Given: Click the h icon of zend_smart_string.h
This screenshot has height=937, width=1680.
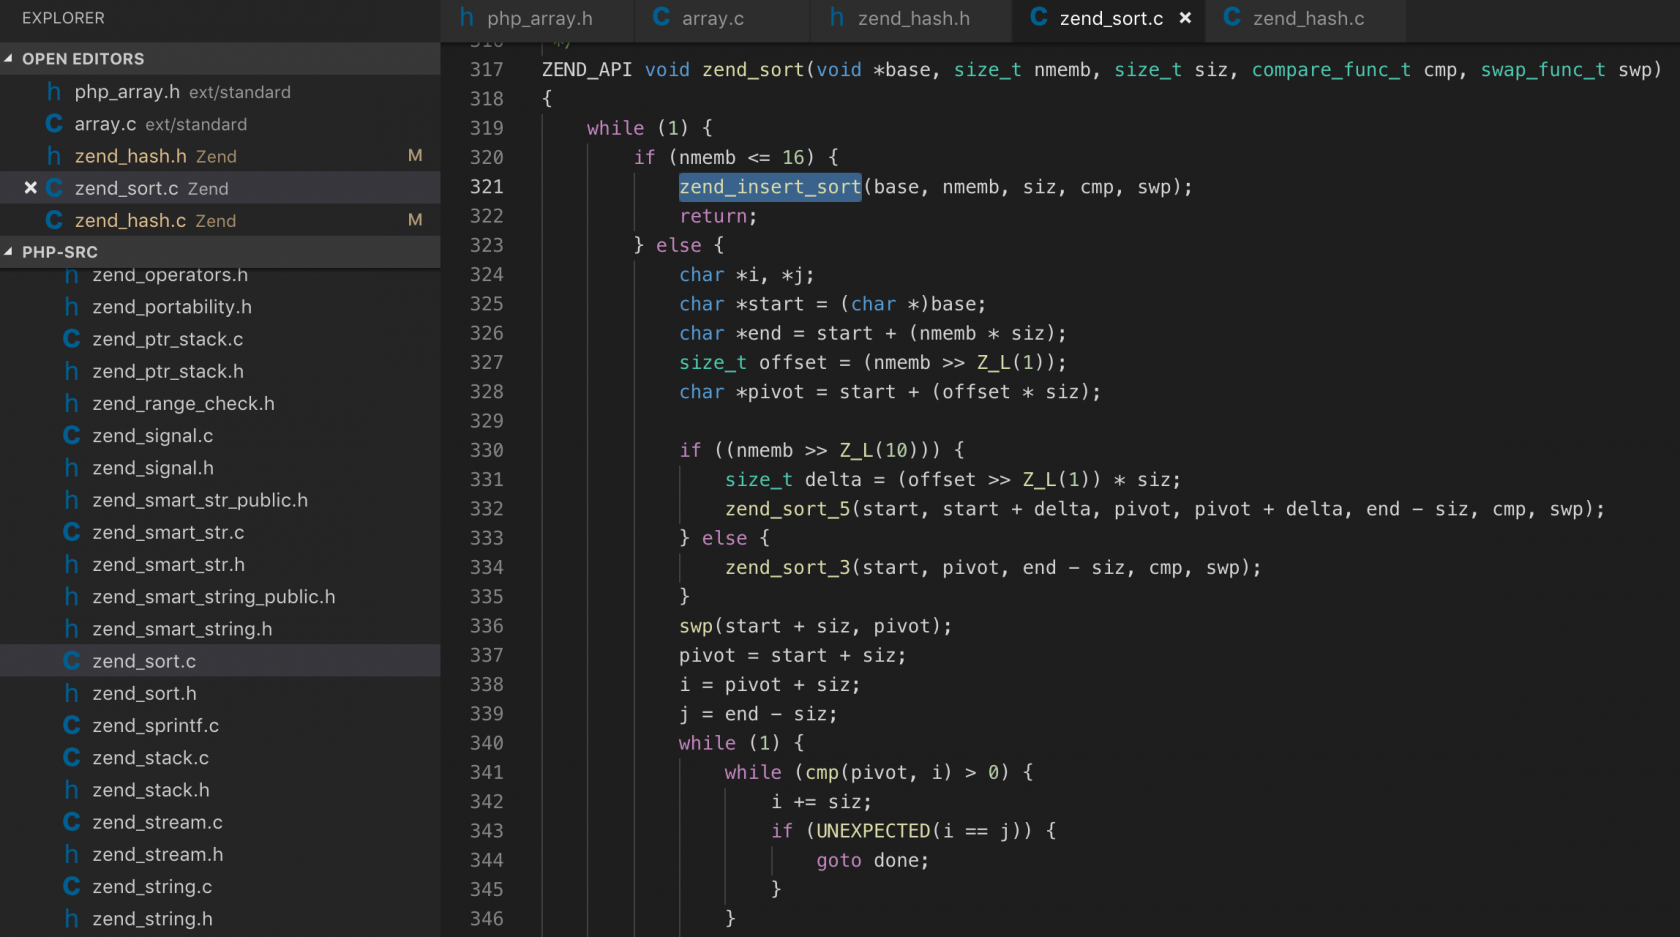Looking at the screenshot, I should (x=71, y=629).
